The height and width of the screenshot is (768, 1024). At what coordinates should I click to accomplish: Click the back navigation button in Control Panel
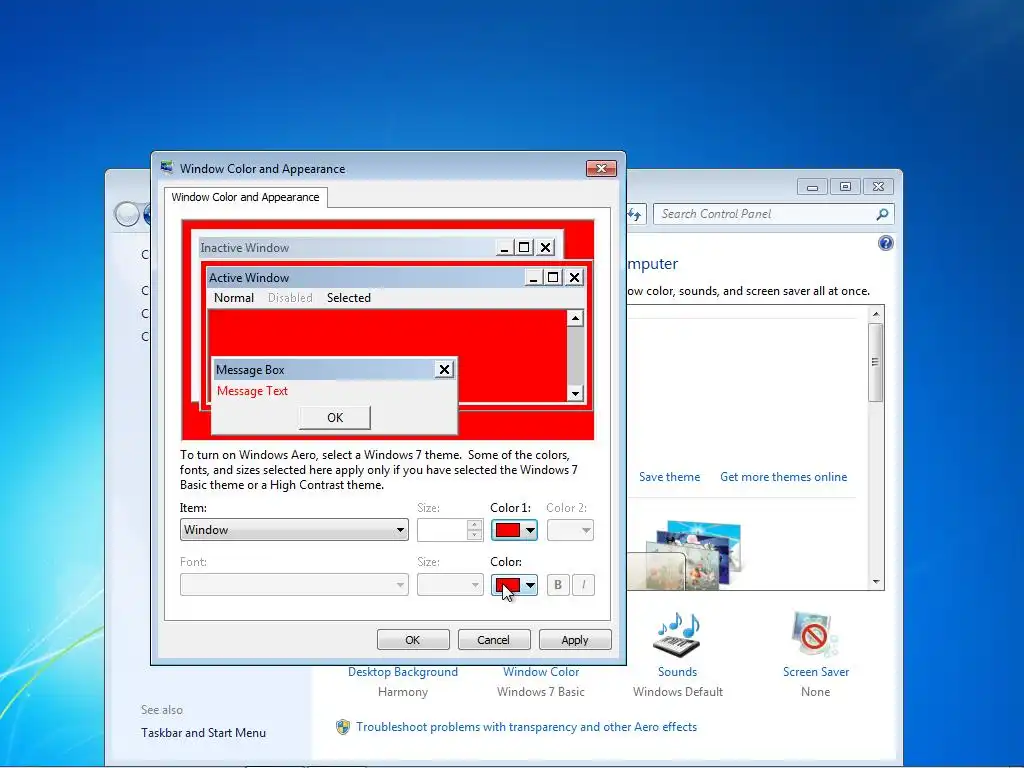tap(127, 214)
